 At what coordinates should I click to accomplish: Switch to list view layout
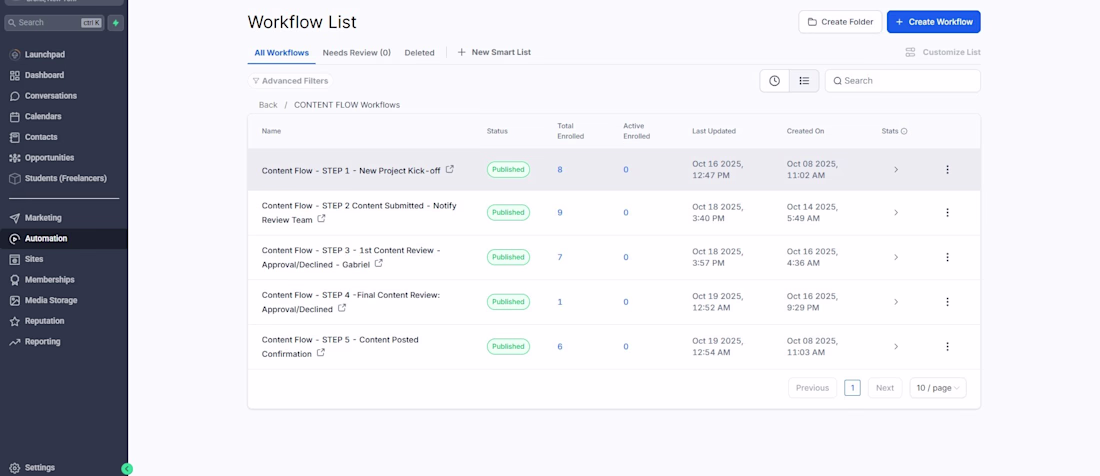click(804, 81)
